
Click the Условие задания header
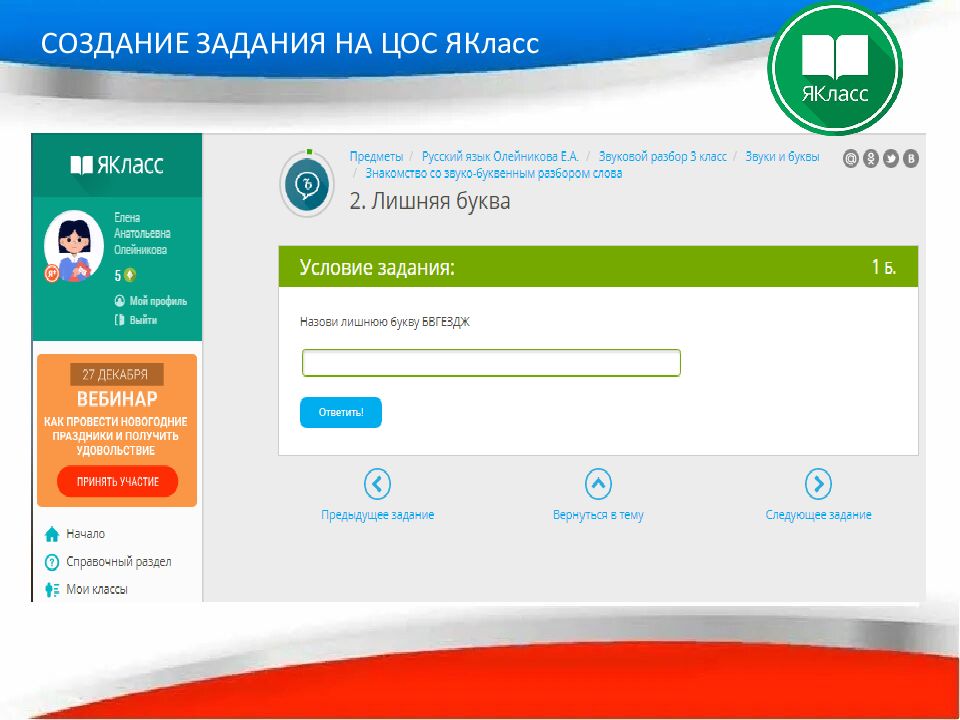pyautogui.click(x=377, y=267)
